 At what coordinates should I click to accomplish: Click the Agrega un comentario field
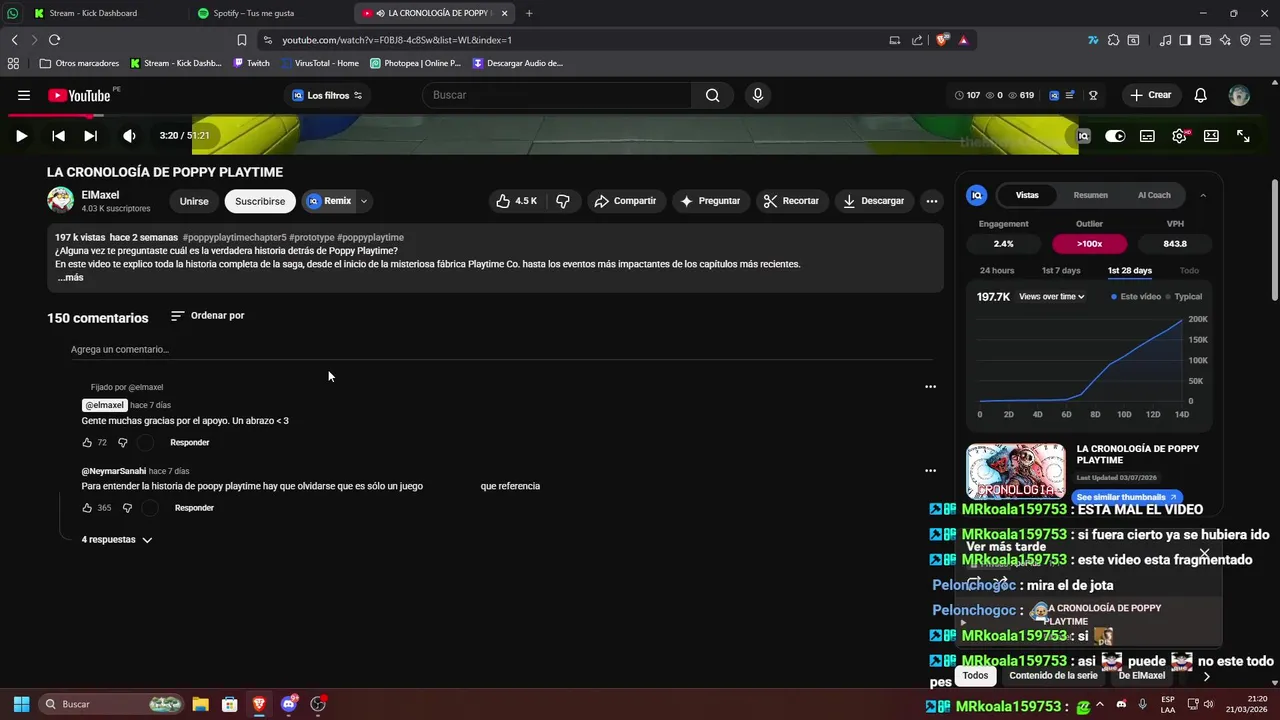(501, 349)
